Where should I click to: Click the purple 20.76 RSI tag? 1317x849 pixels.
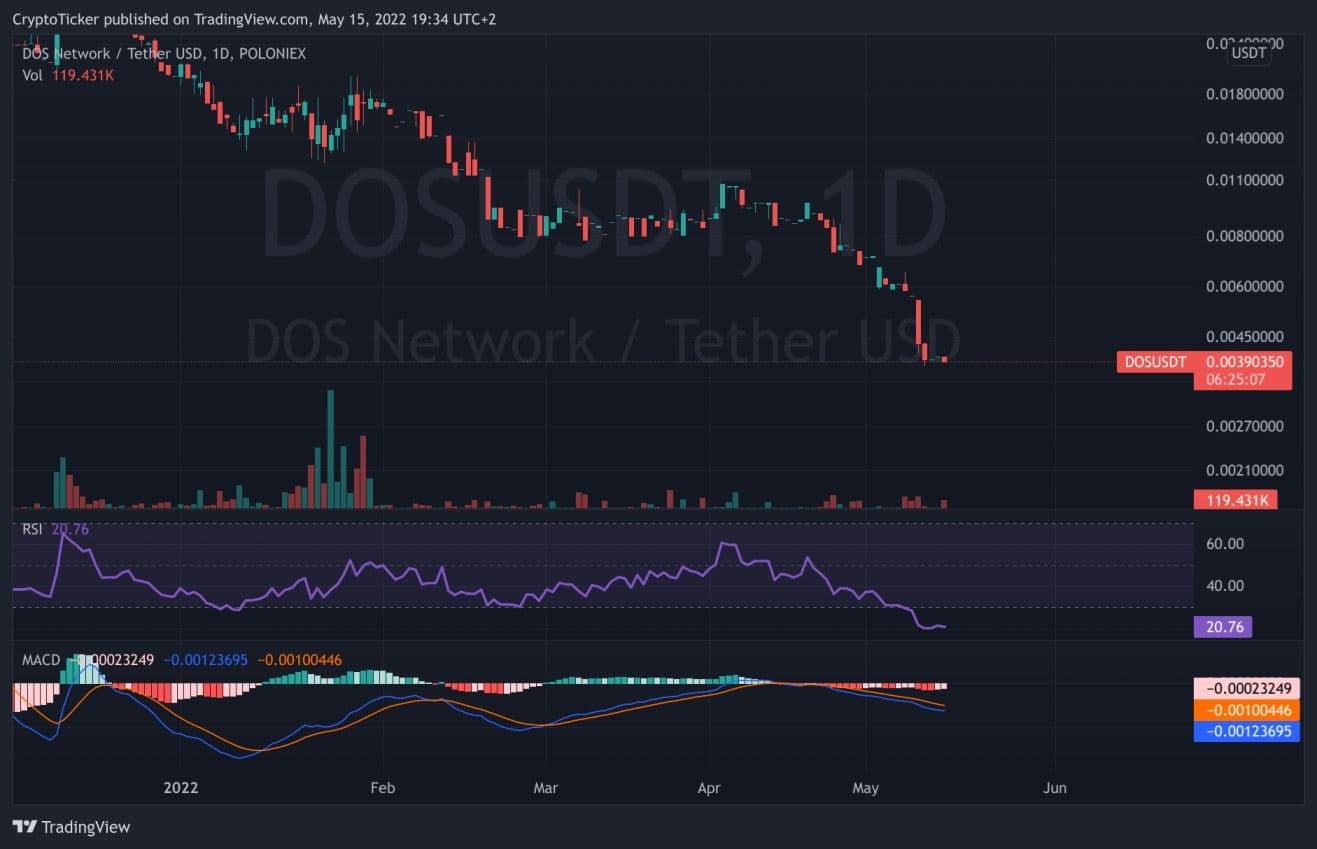coord(1222,627)
